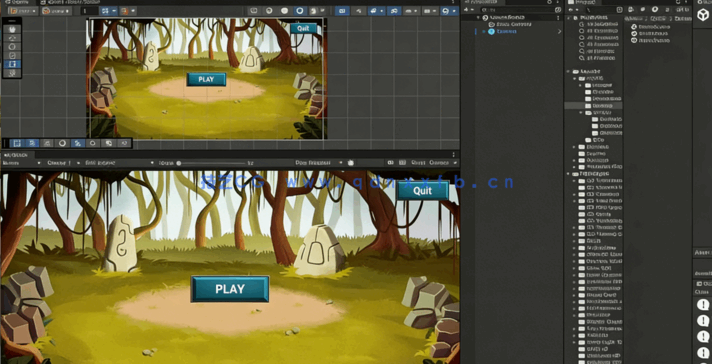Viewport: 712px width, 364px height.
Task: Open the Pivot/Center handle position dropdown
Action: point(23,11)
